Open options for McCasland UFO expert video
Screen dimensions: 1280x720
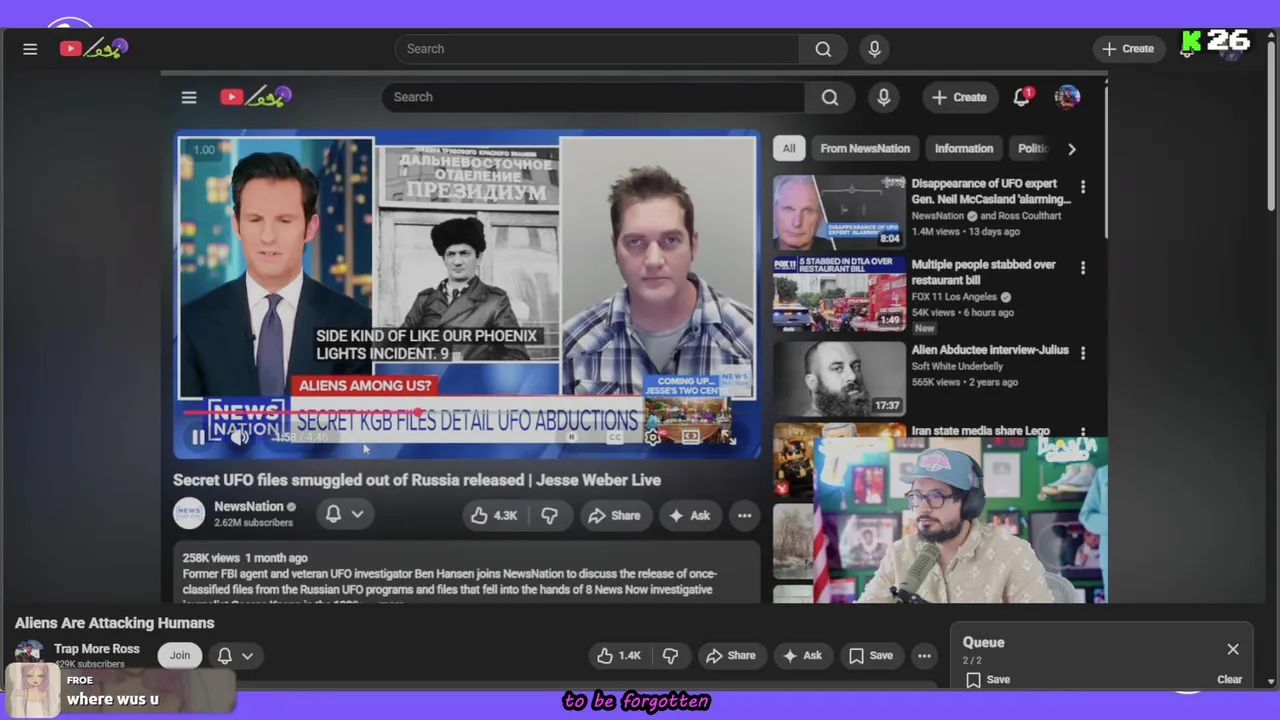pos(1082,187)
